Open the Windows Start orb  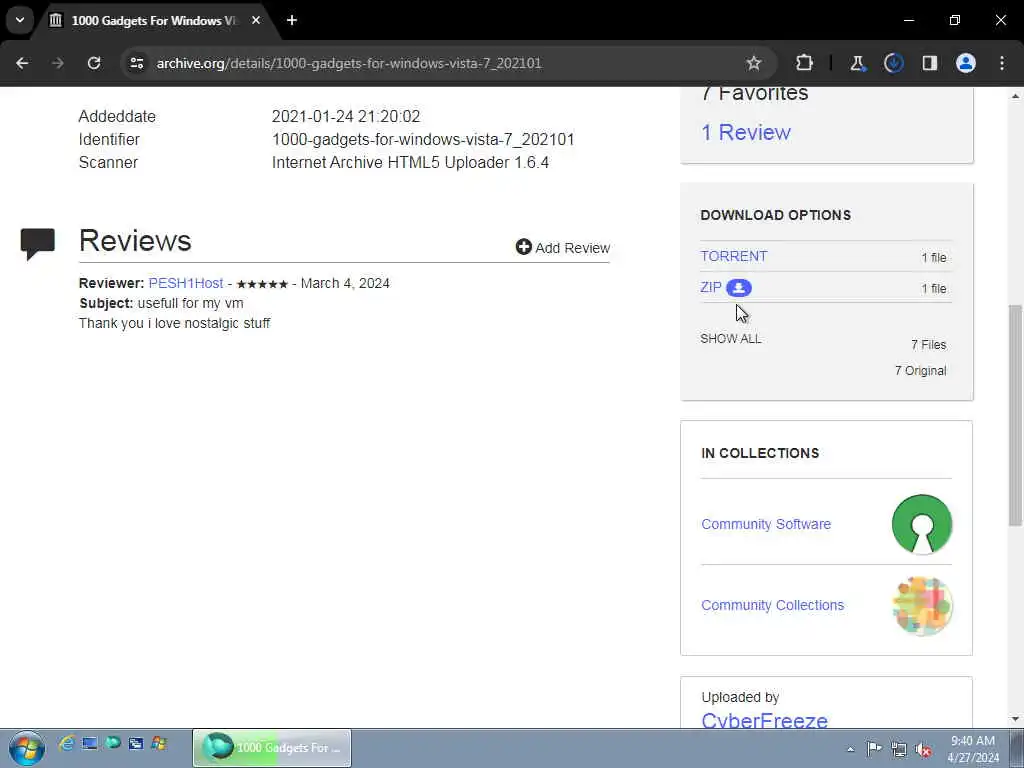pos(27,748)
